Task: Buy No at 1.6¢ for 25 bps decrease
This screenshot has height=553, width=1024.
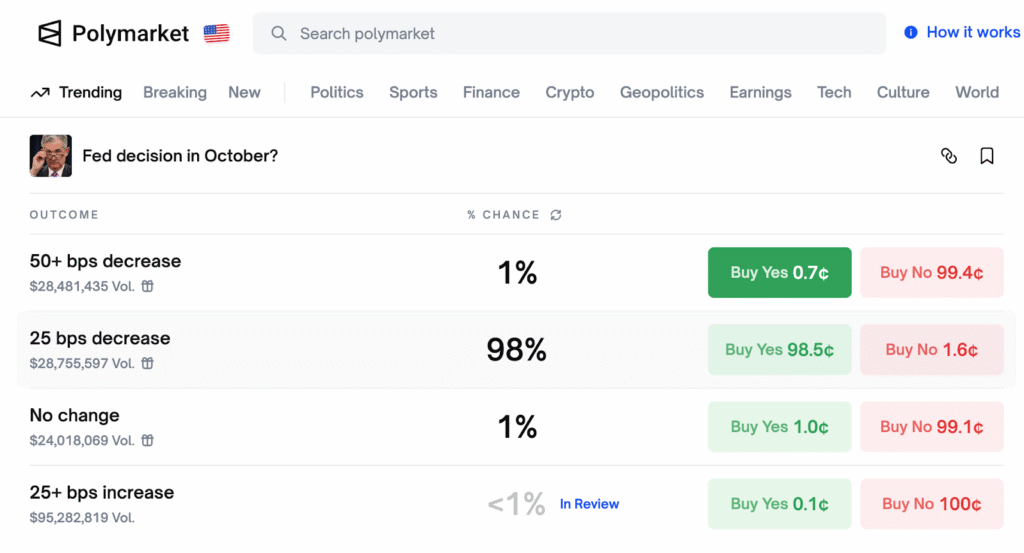Action: pos(931,350)
